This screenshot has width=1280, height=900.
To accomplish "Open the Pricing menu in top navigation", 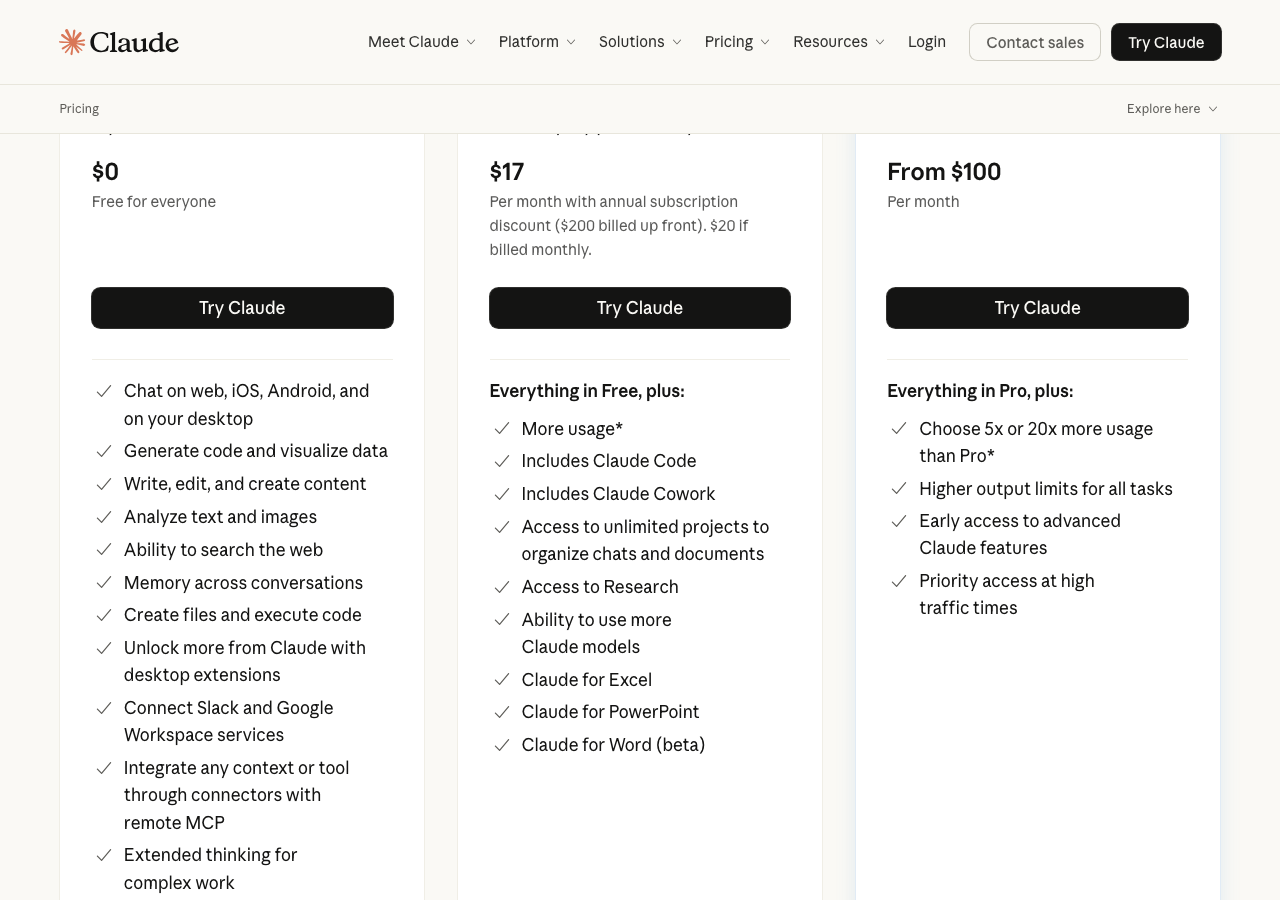I will tap(737, 42).
